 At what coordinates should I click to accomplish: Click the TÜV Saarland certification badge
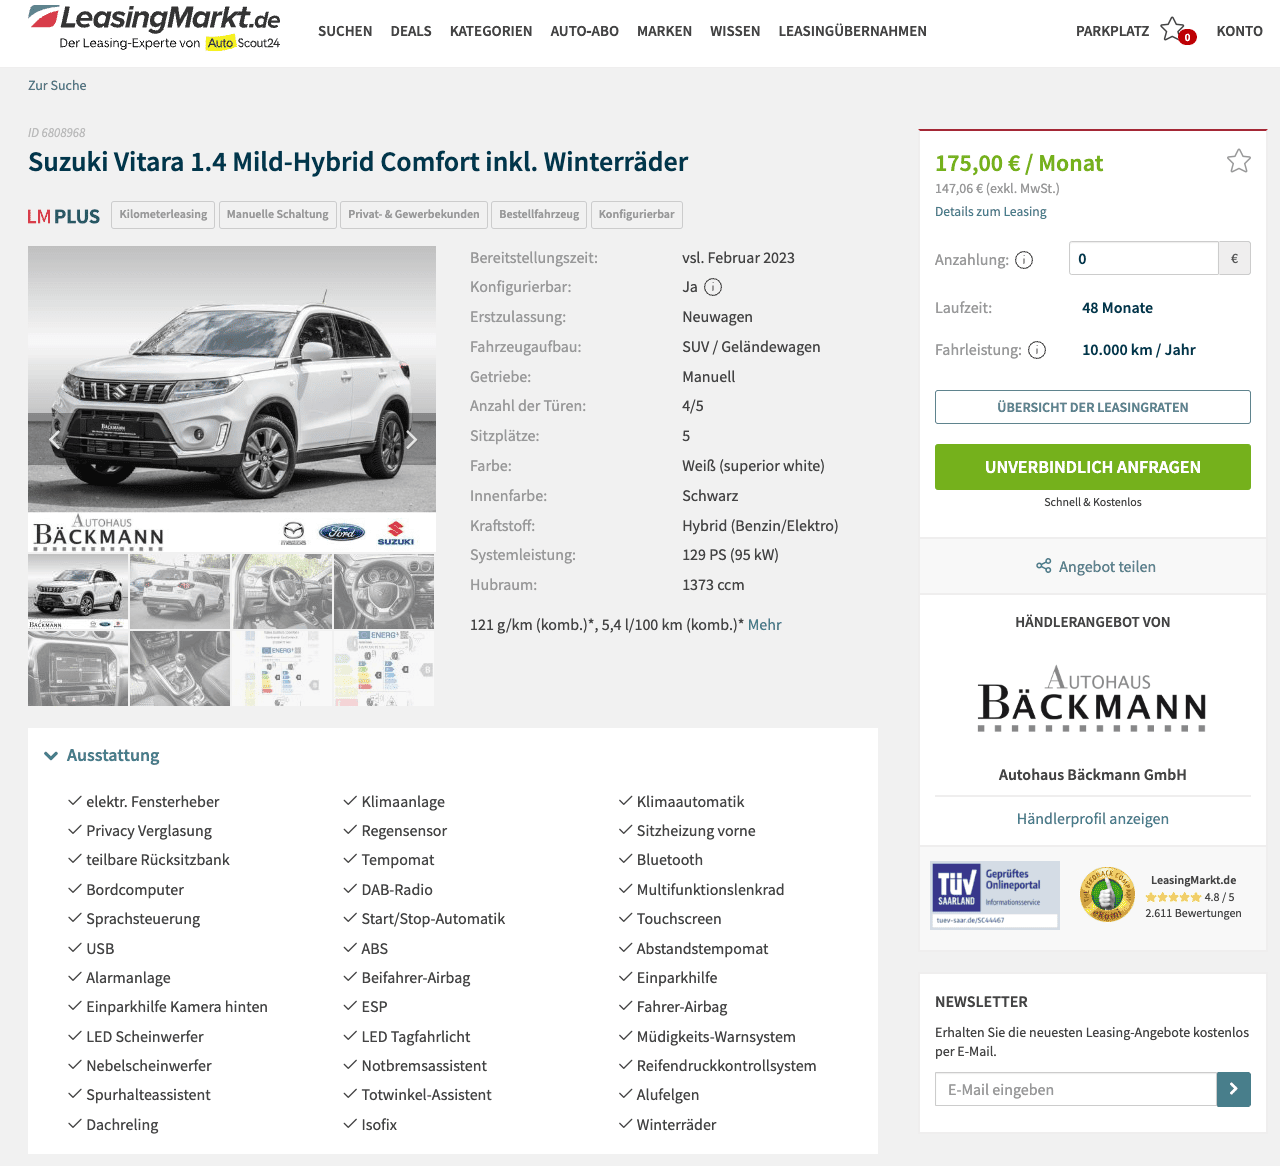click(x=995, y=895)
